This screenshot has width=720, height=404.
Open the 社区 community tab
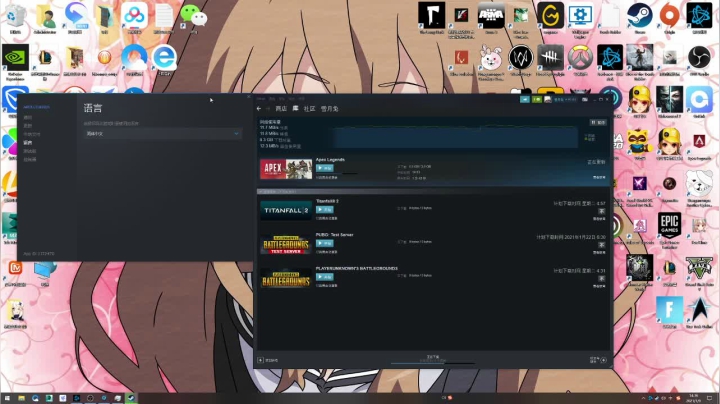309,109
